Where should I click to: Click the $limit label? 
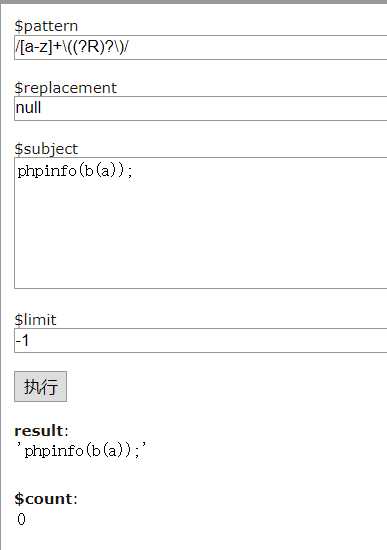35,320
